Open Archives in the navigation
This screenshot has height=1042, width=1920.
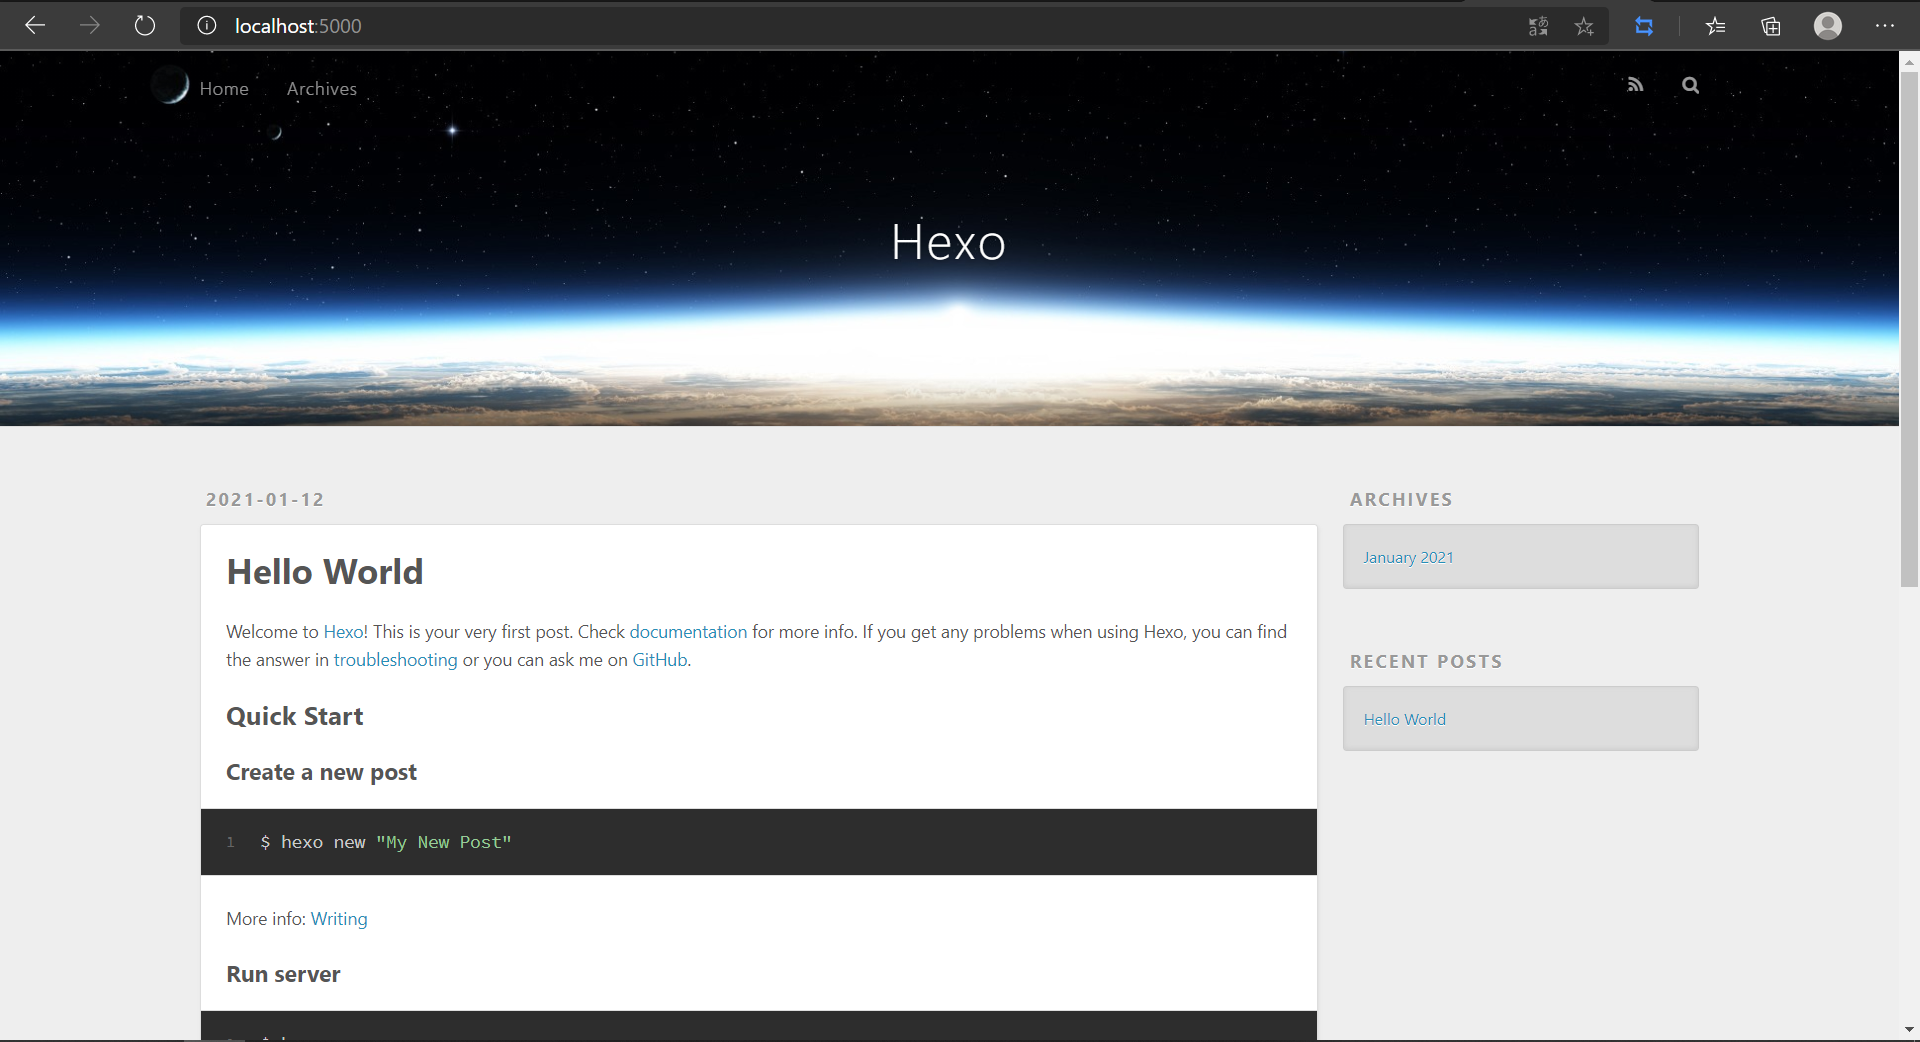point(322,89)
